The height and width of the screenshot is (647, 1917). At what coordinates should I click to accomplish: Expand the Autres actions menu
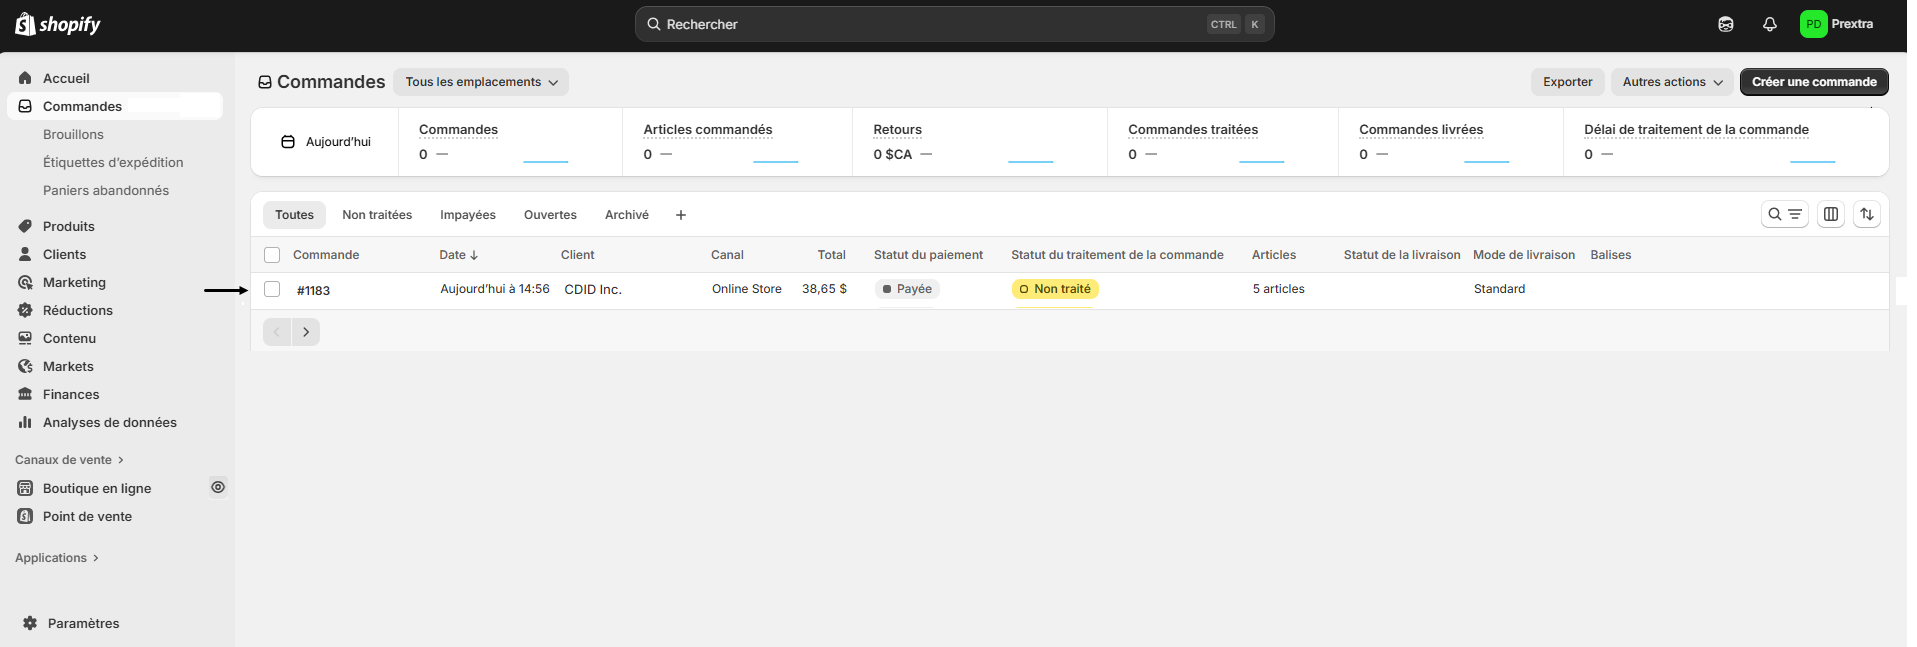click(x=1672, y=82)
